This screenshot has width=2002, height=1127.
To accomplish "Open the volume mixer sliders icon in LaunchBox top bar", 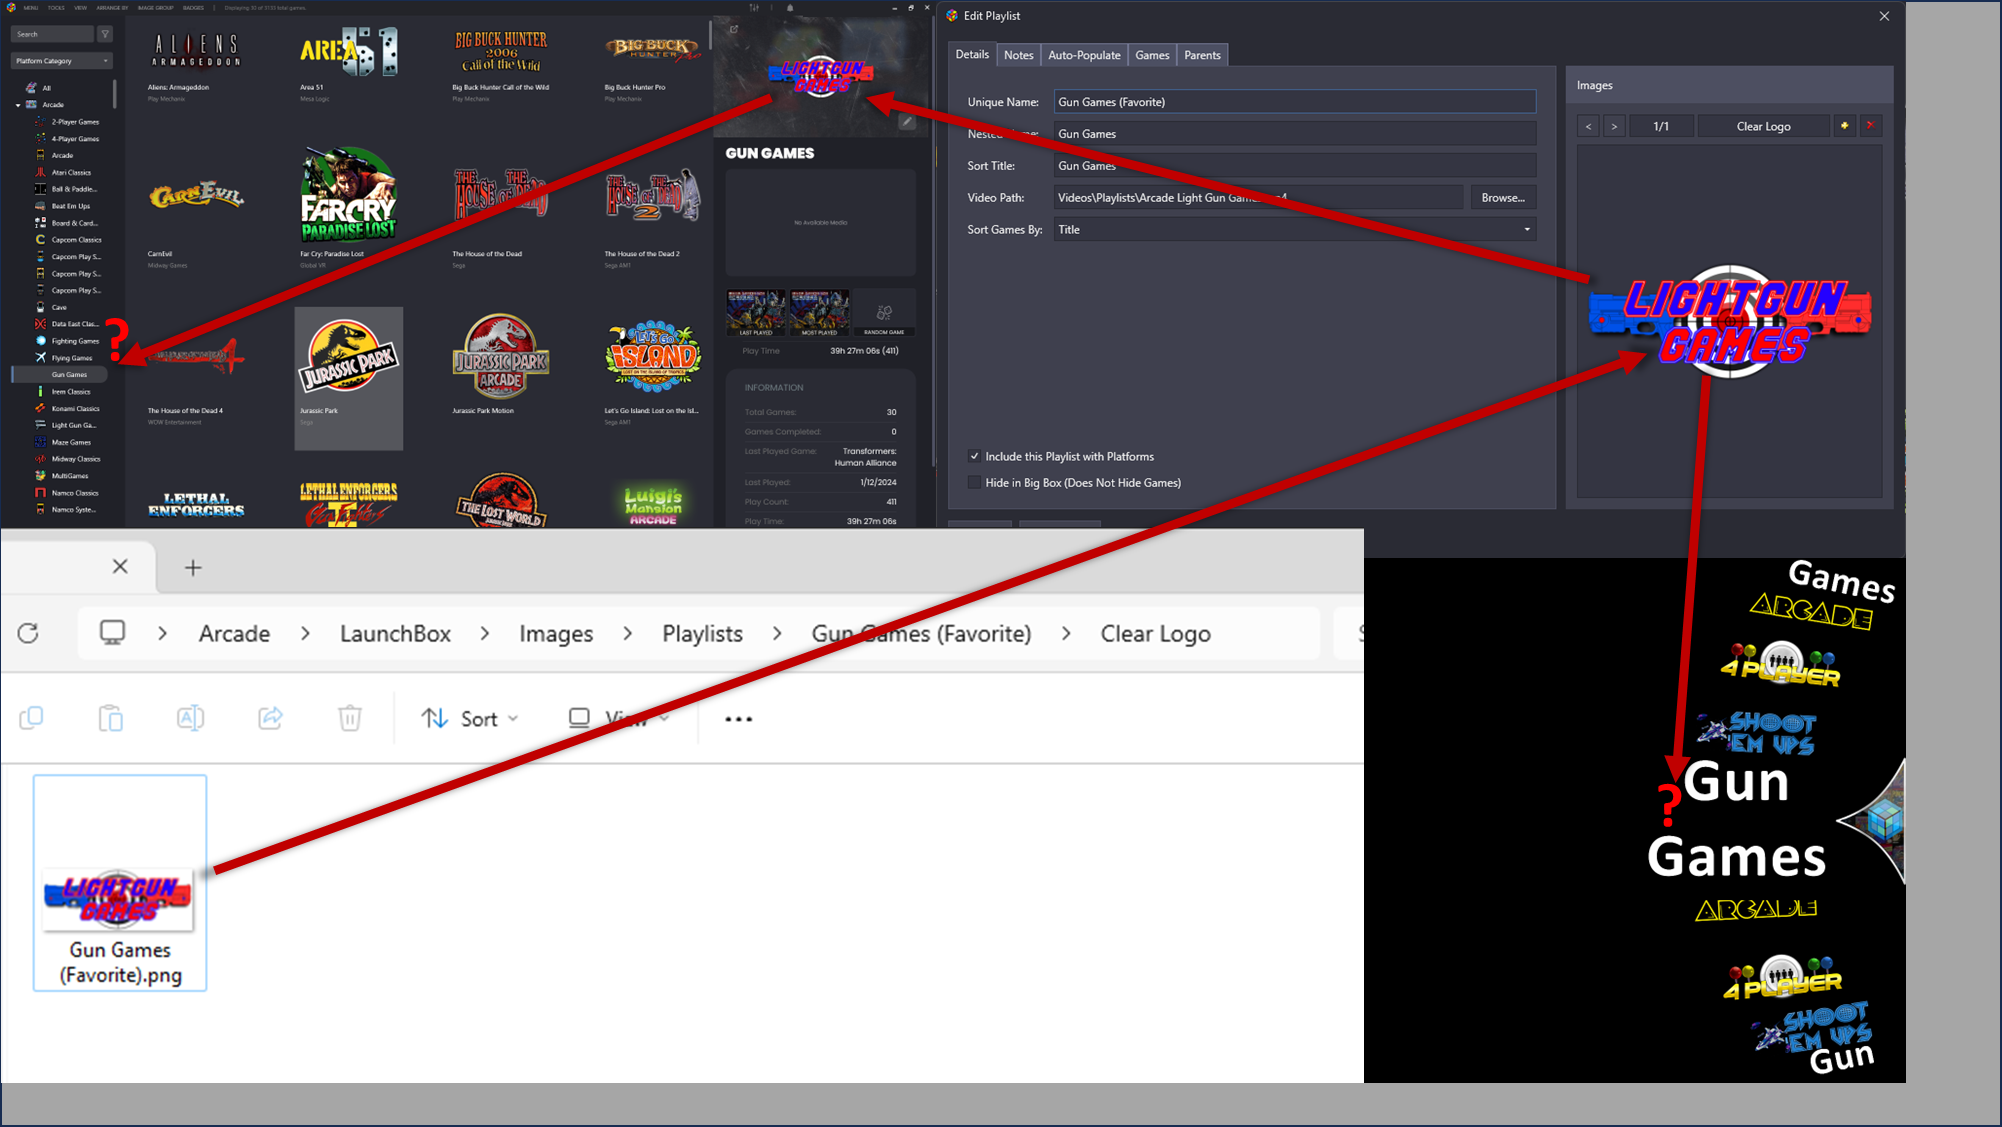I will pos(754,8).
